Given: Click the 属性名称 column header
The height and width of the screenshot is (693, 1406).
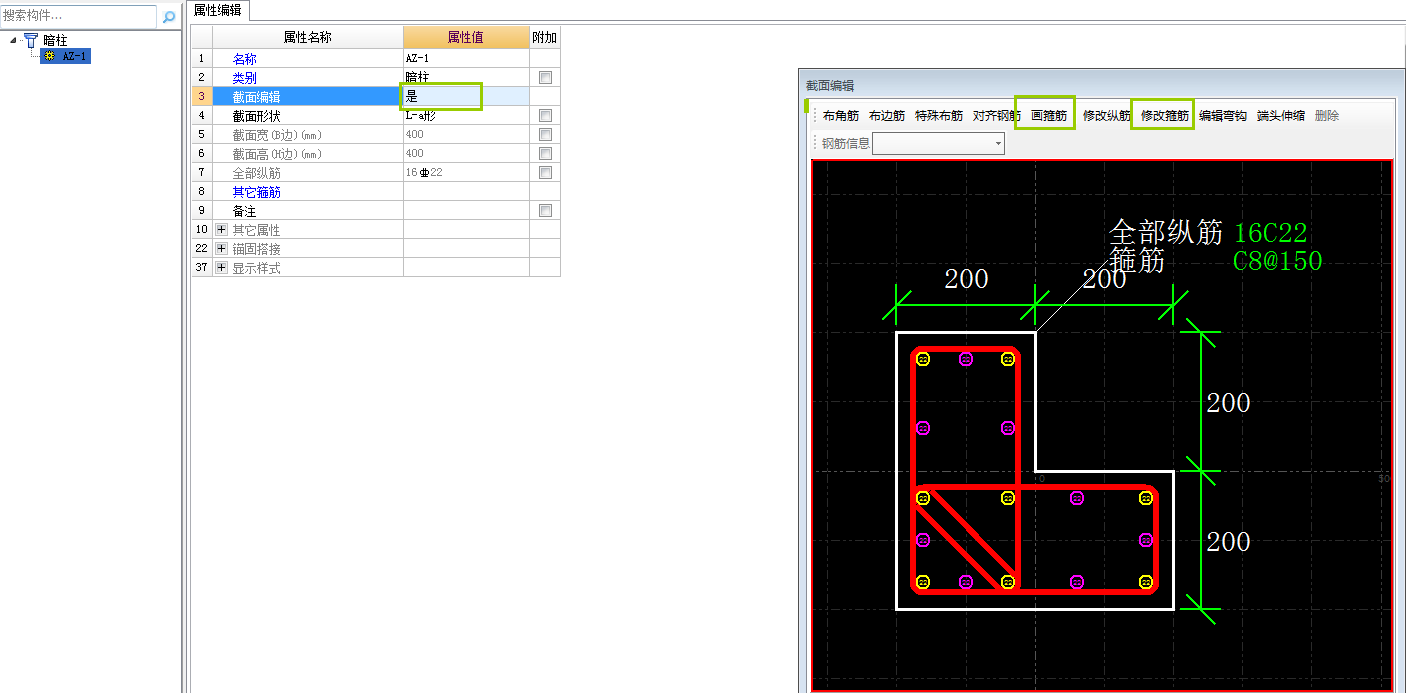Looking at the screenshot, I should point(307,37).
